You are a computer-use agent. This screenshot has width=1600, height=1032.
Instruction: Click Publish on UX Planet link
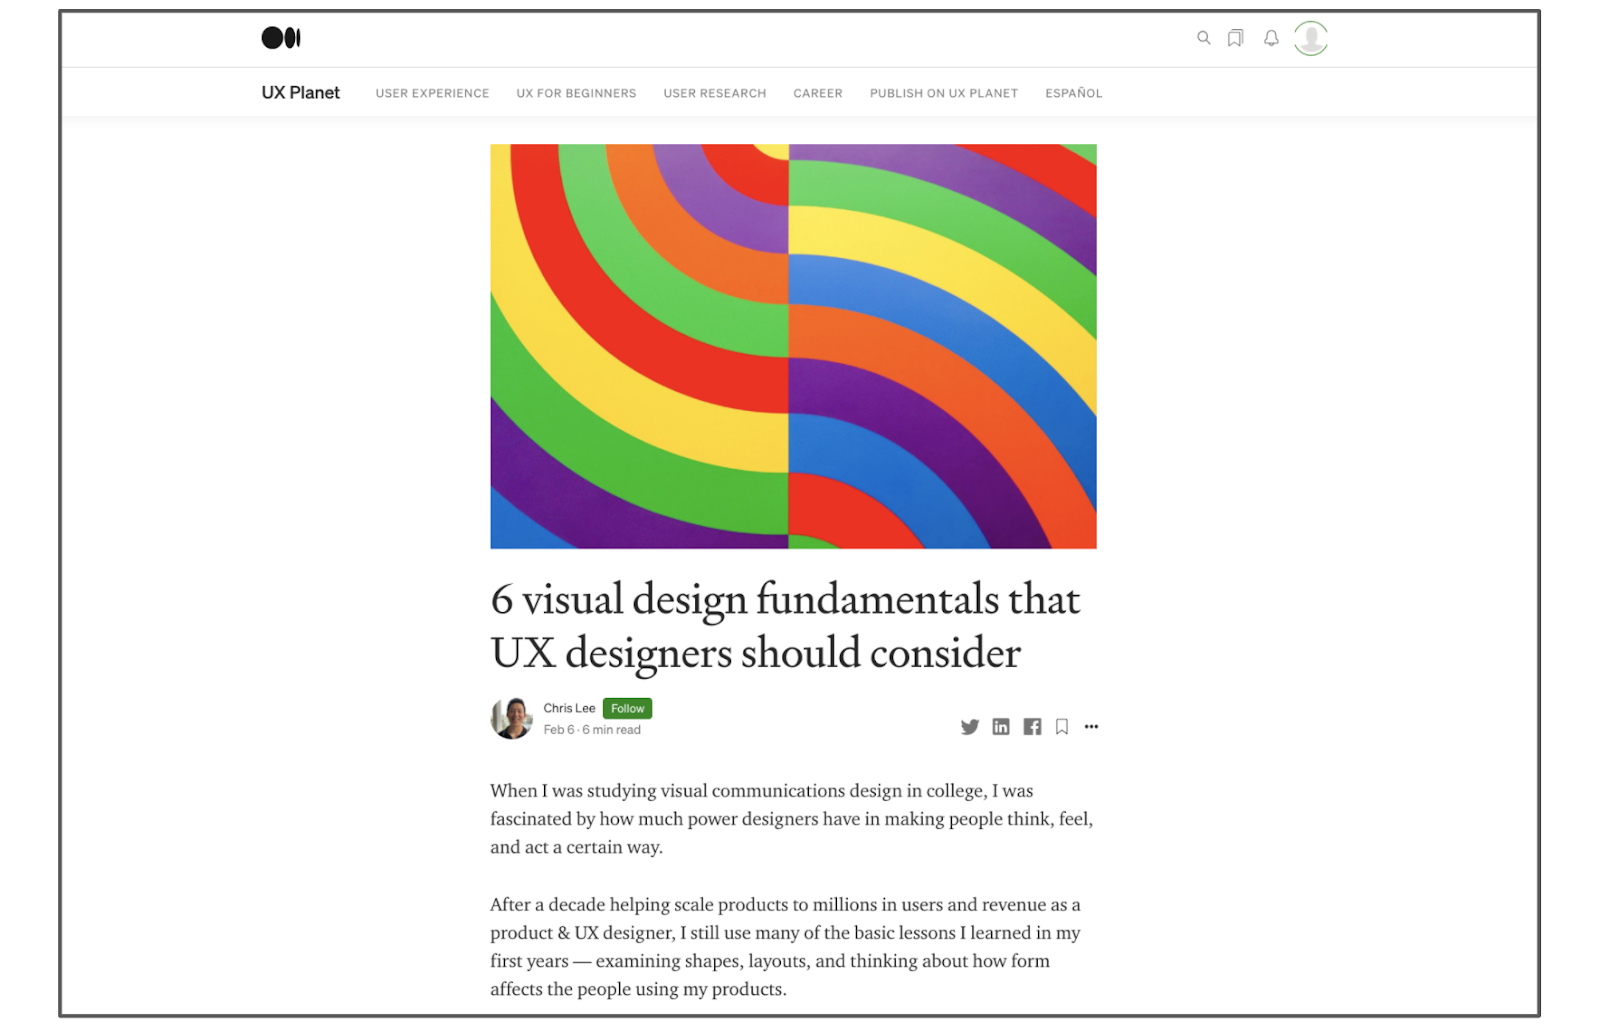tap(943, 93)
